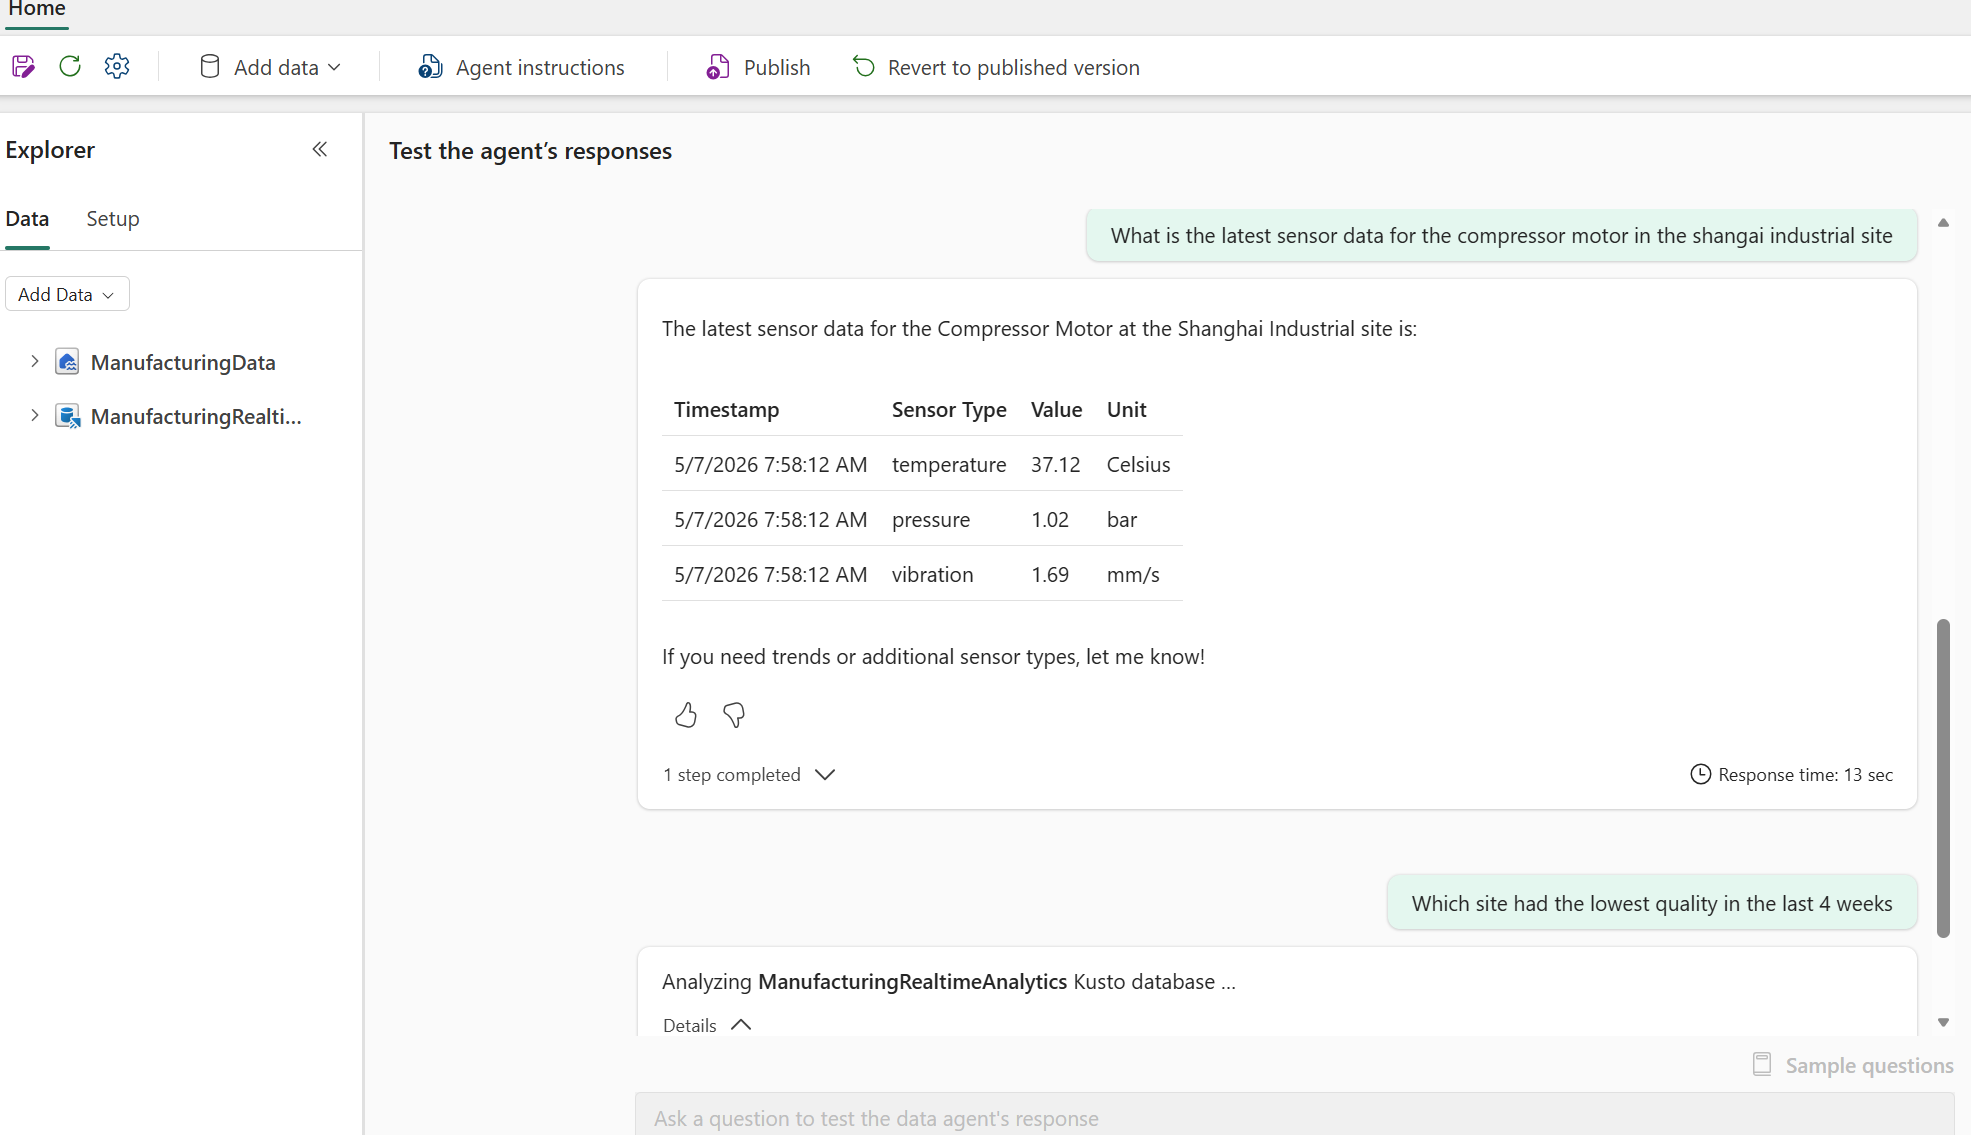
Task: Click the Revert arrow icon
Action: tap(864, 67)
